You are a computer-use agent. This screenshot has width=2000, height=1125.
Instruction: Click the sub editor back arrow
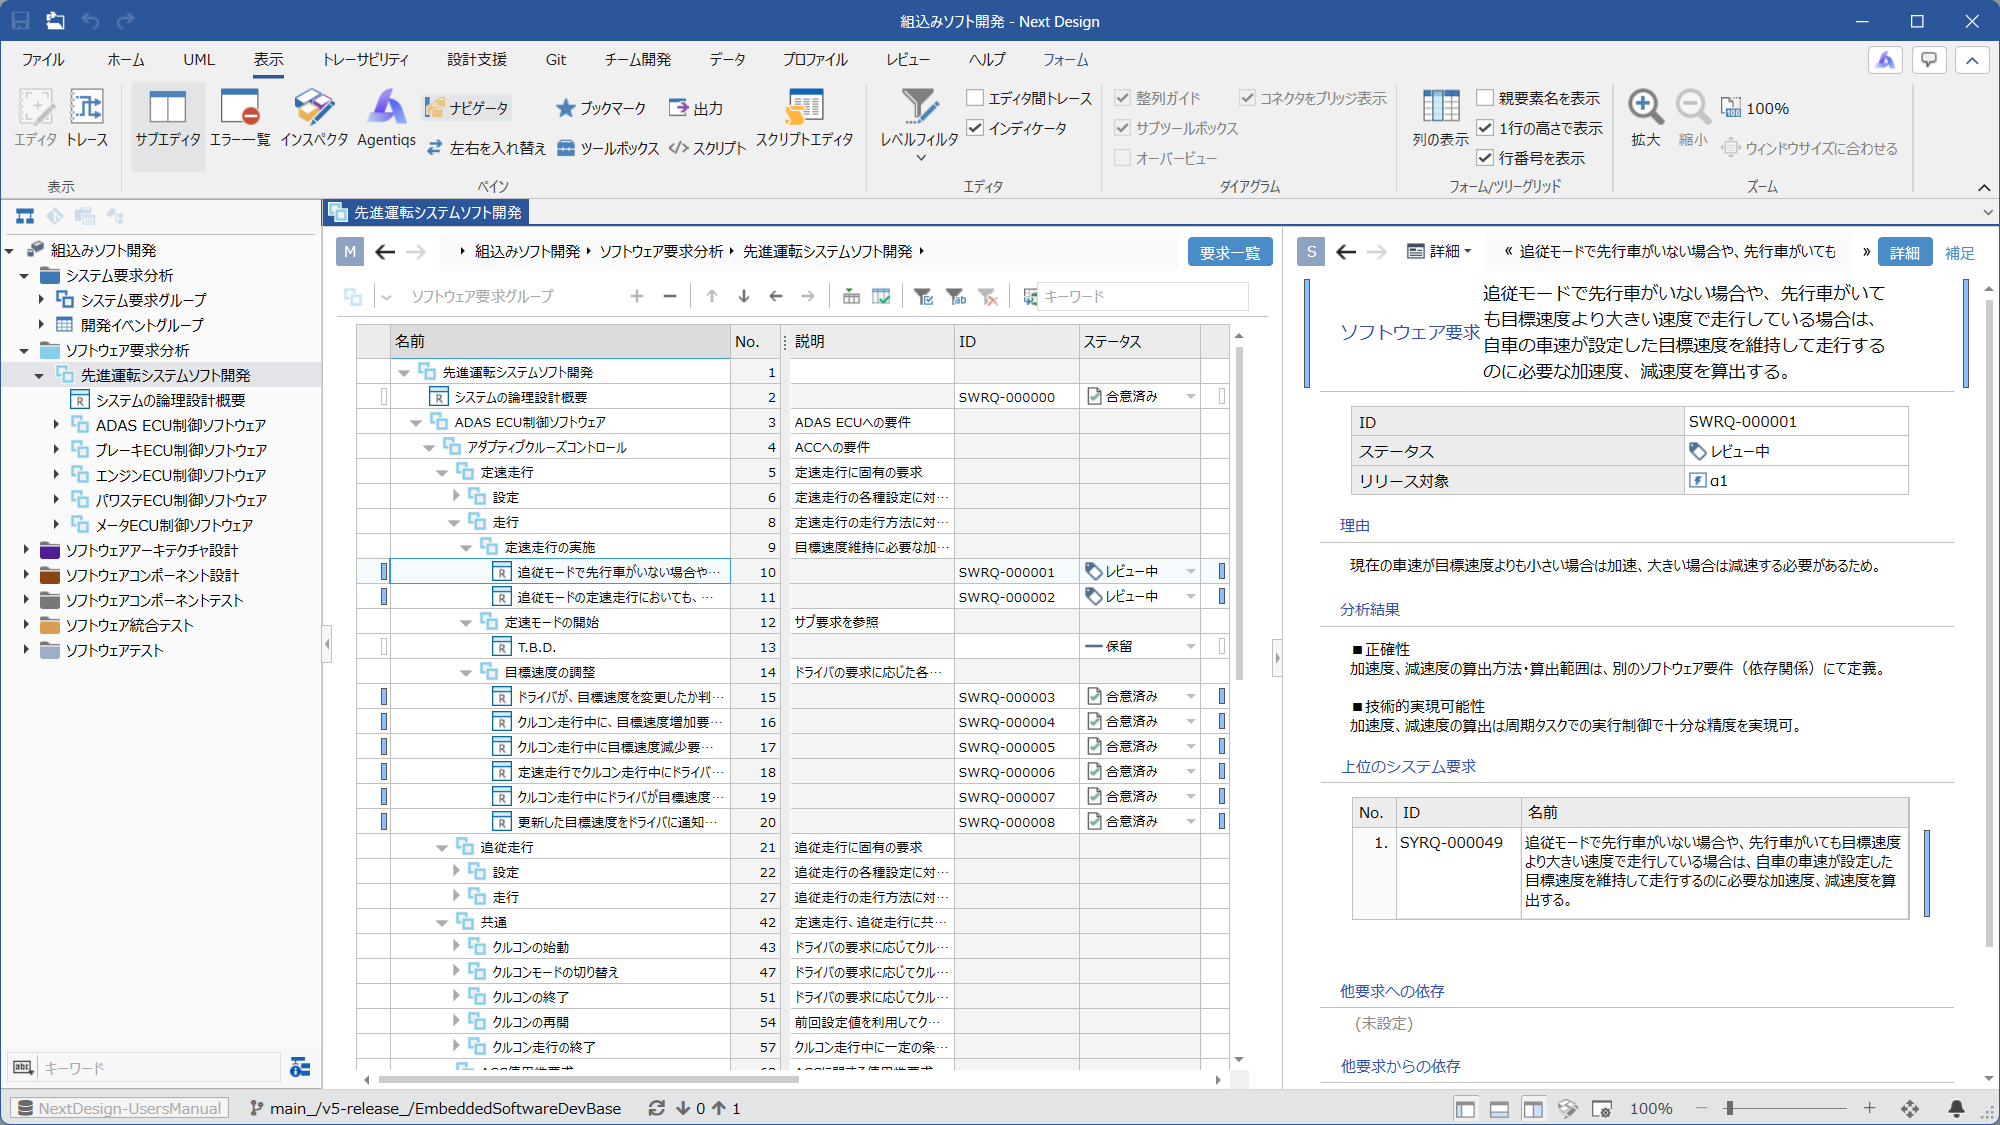[1346, 252]
